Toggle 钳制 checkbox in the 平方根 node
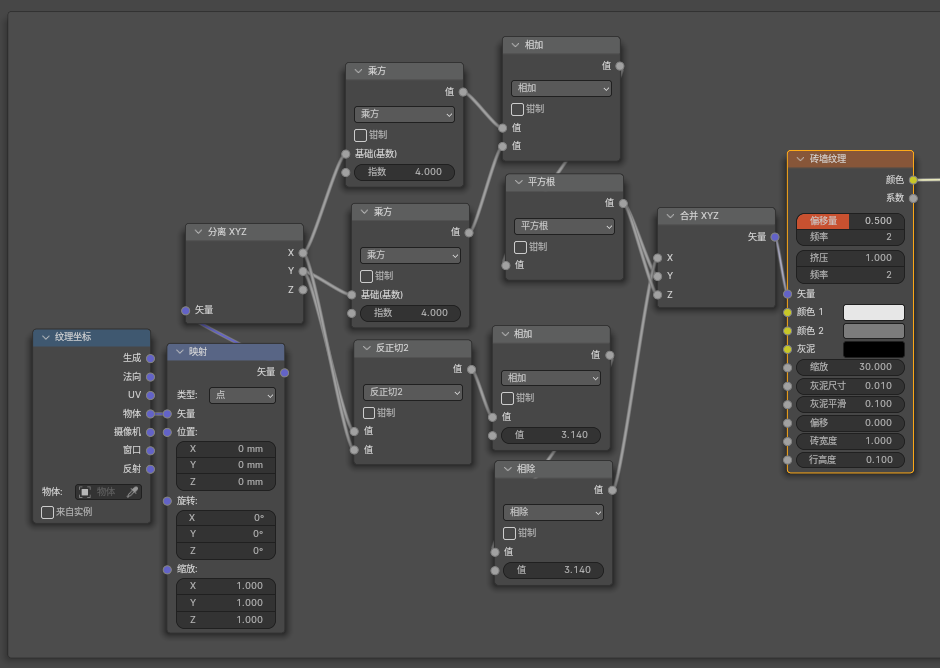Screen dimensions: 940x668 pyautogui.click(x=520, y=247)
